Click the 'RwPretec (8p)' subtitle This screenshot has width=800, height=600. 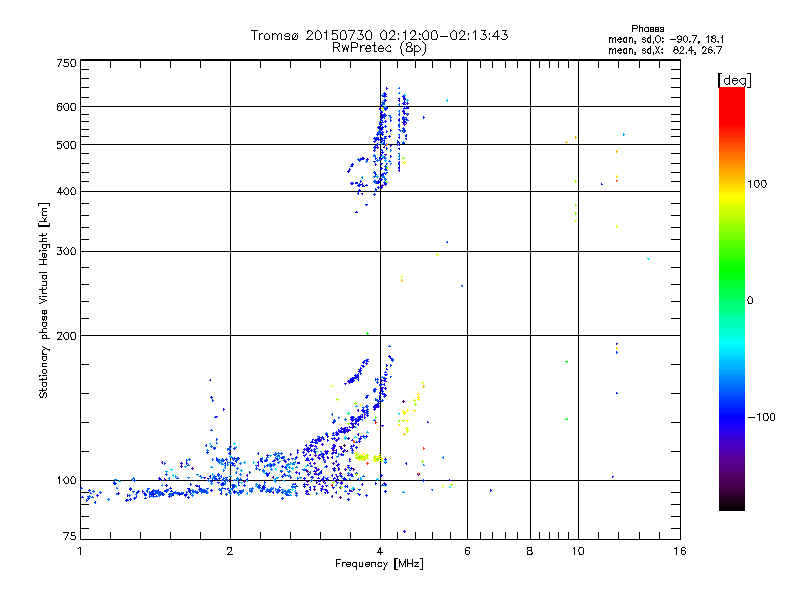(379, 48)
